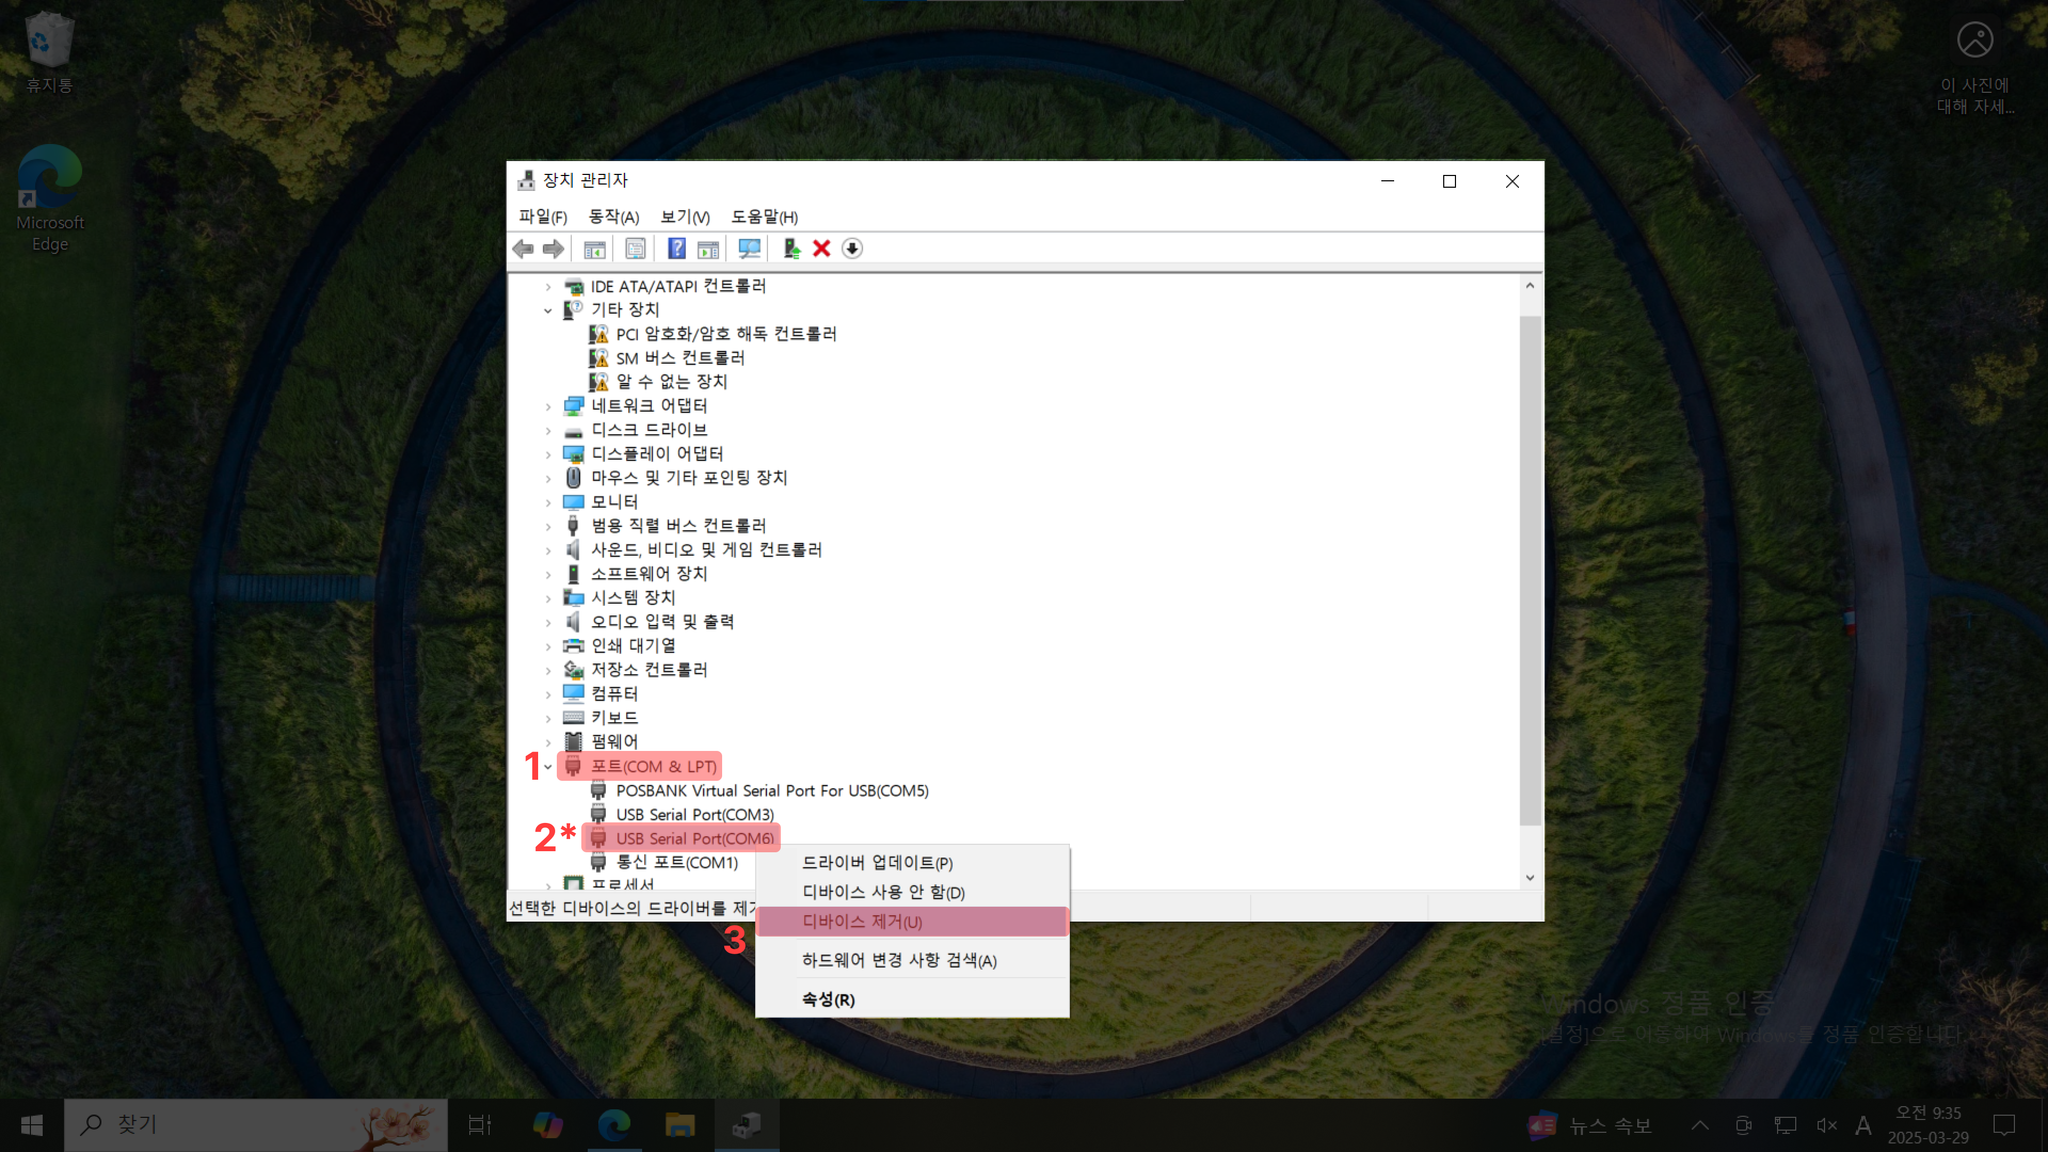This screenshot has width=2048, height=1152.
Task: Click 이 사진에 대해 자세히 desktop icon
Action: (x=1975, y=68)
